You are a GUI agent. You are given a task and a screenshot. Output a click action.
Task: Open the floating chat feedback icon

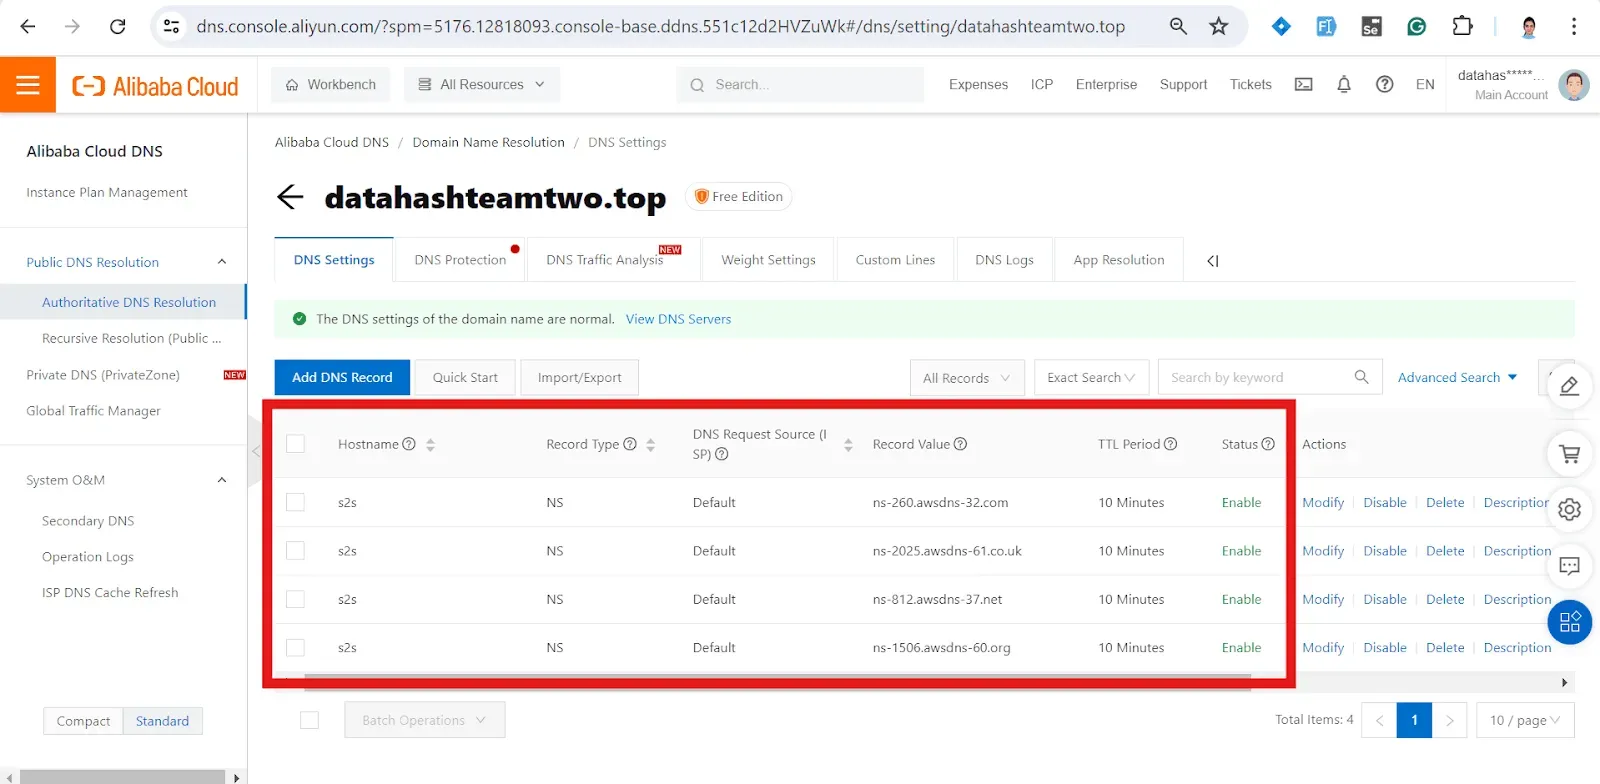[1569, 567]
